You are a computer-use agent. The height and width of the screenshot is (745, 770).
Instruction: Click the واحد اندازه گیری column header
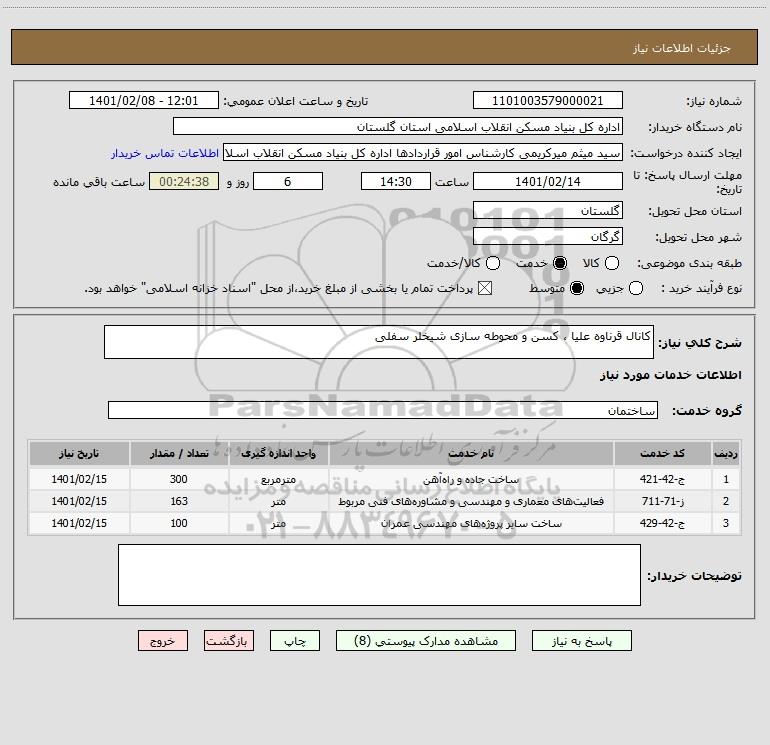pyautogui.click(x=278, y=453)
